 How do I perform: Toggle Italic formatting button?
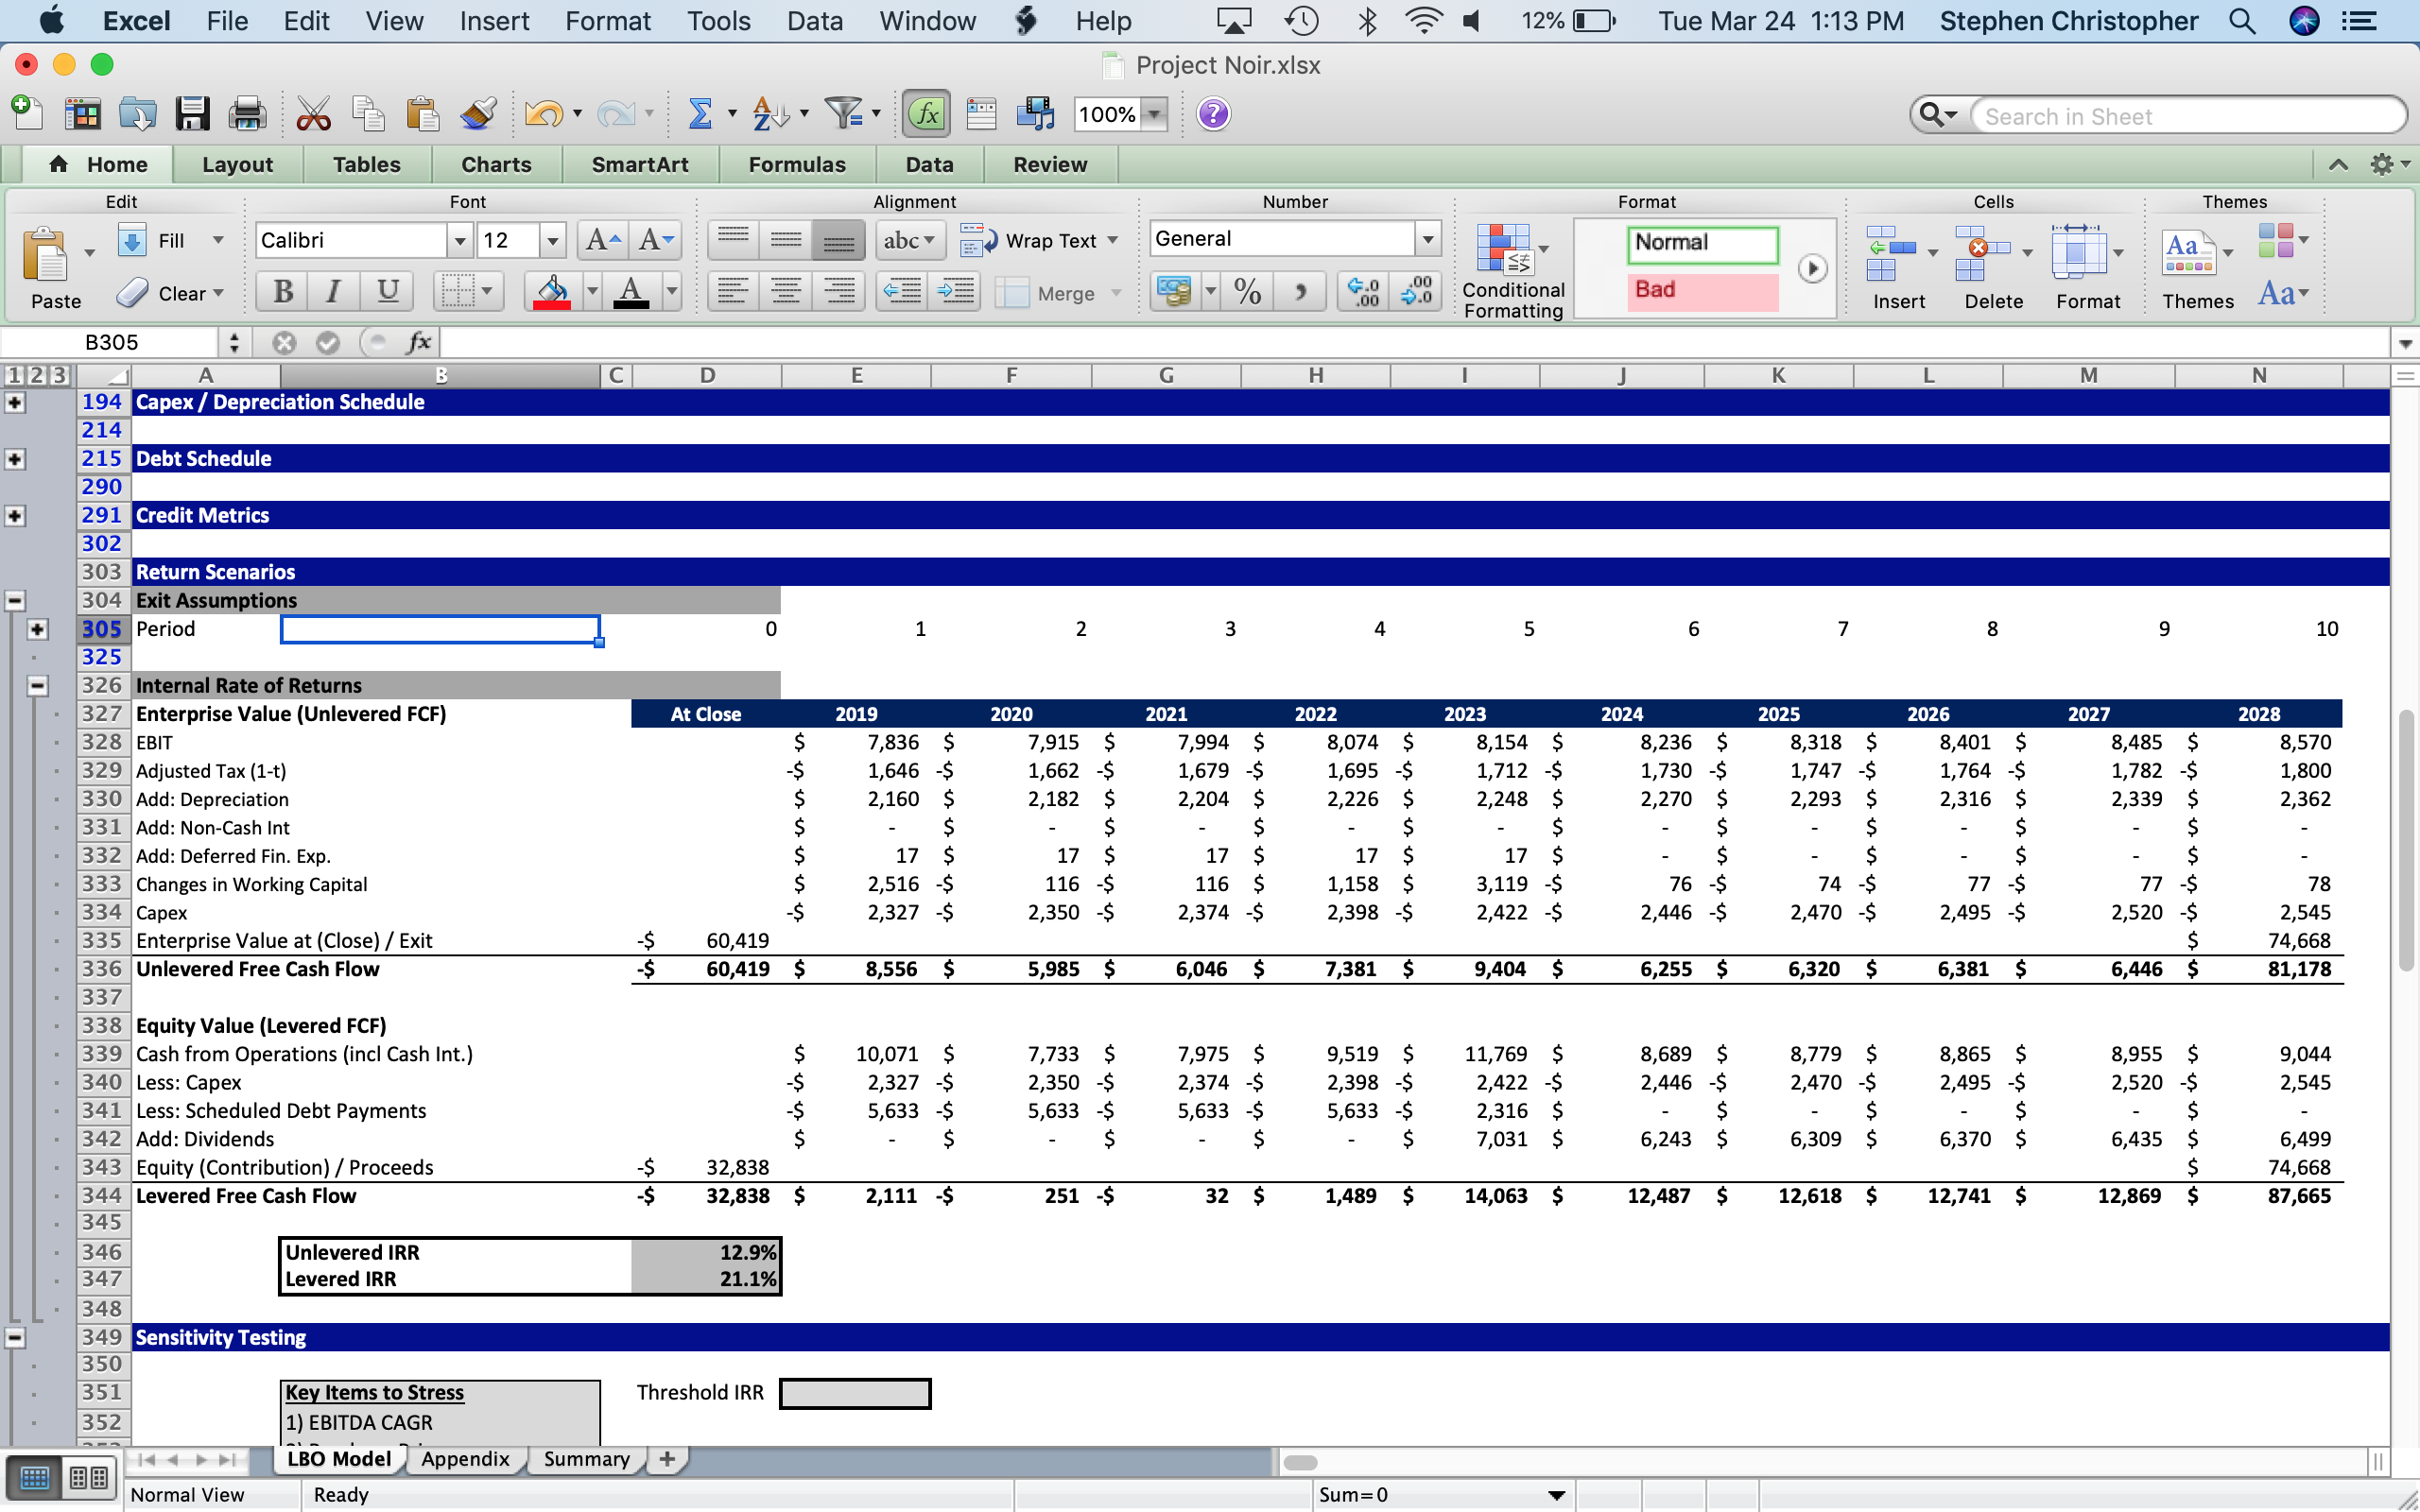click(x=334, y=292)
